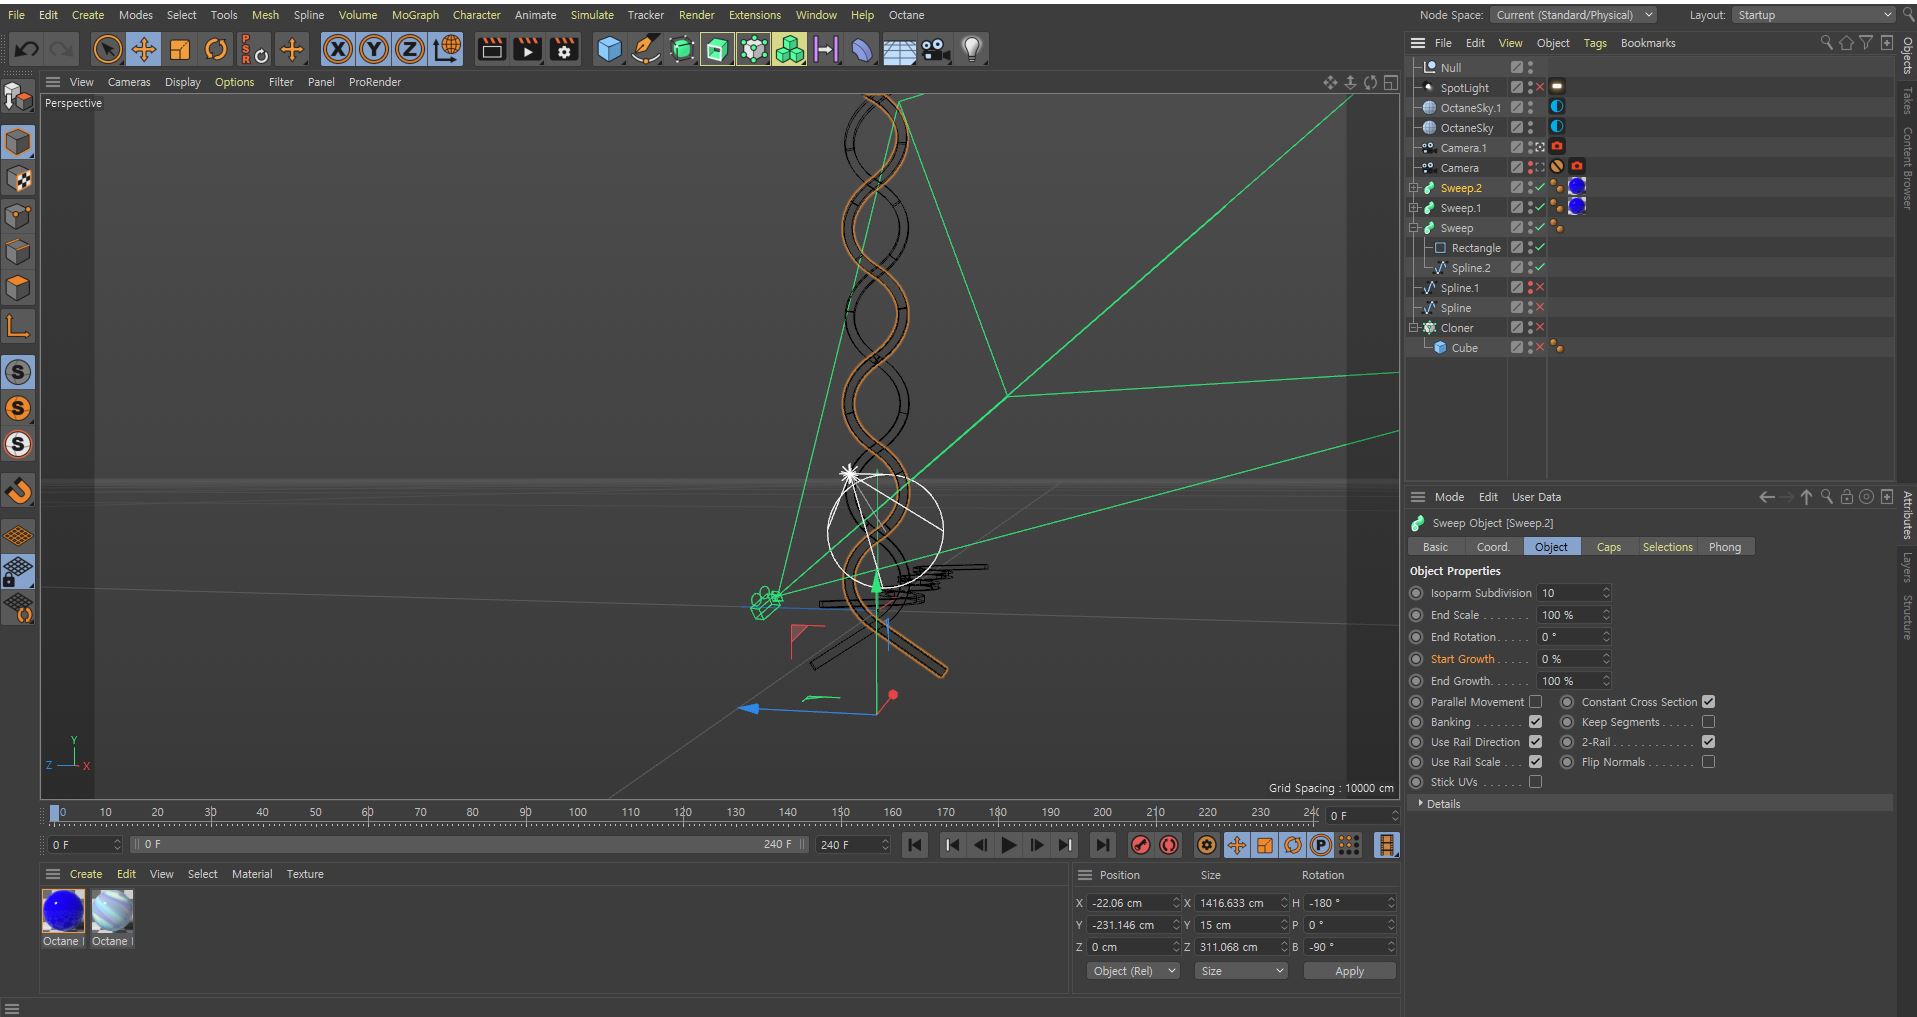Click frame 100 on the timeline ruler

click(x=578, y=813)
